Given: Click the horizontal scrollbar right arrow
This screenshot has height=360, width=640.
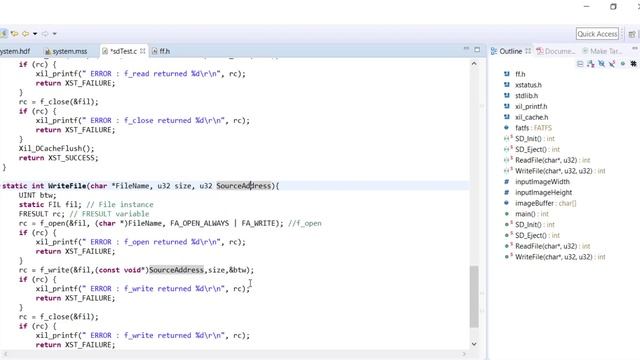Looking at the screenshot, I should [464, 354].
